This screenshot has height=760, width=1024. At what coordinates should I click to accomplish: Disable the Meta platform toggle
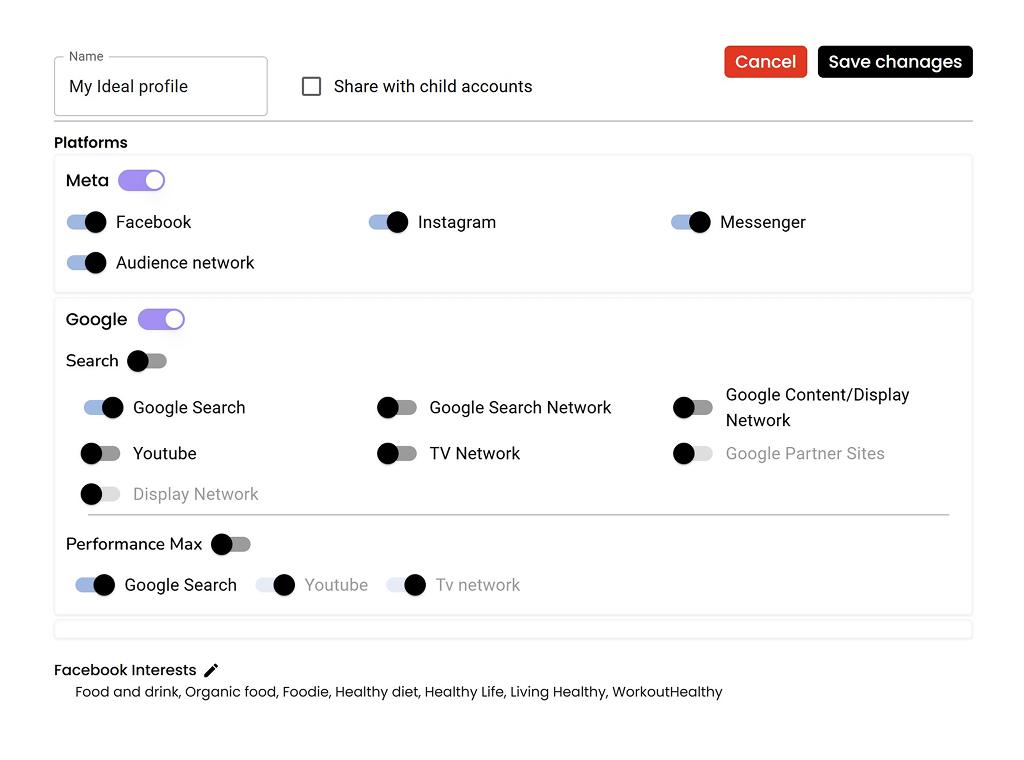(x=141, y=180)
